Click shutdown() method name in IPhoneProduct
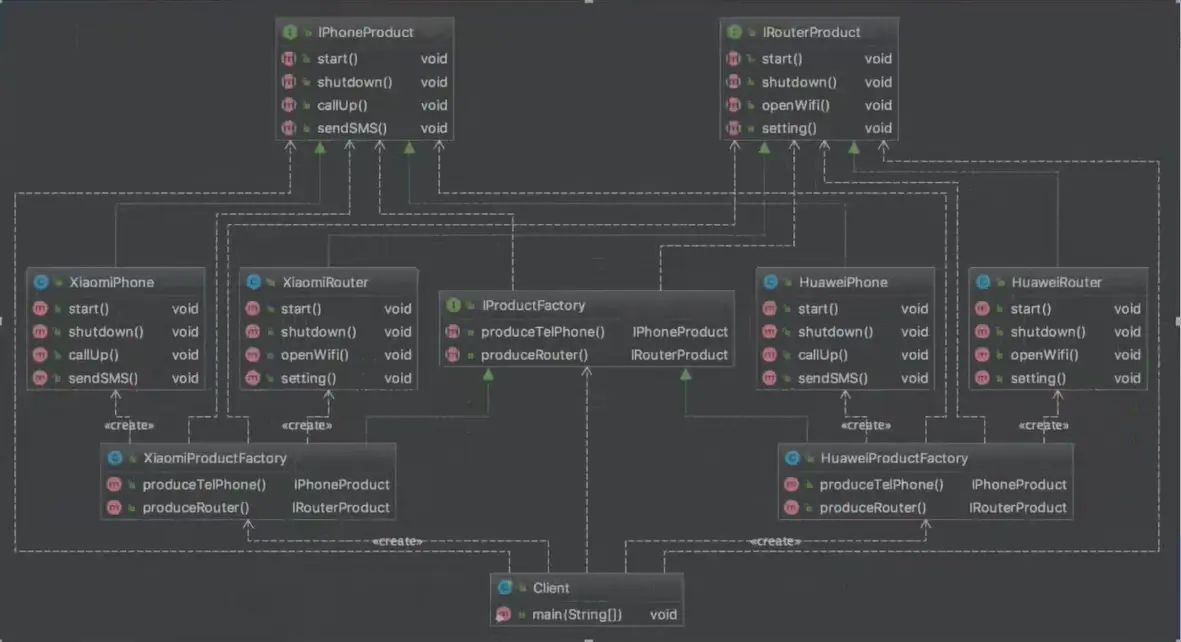The width and height of the screenshot is (1181, 642). (355, 82)
